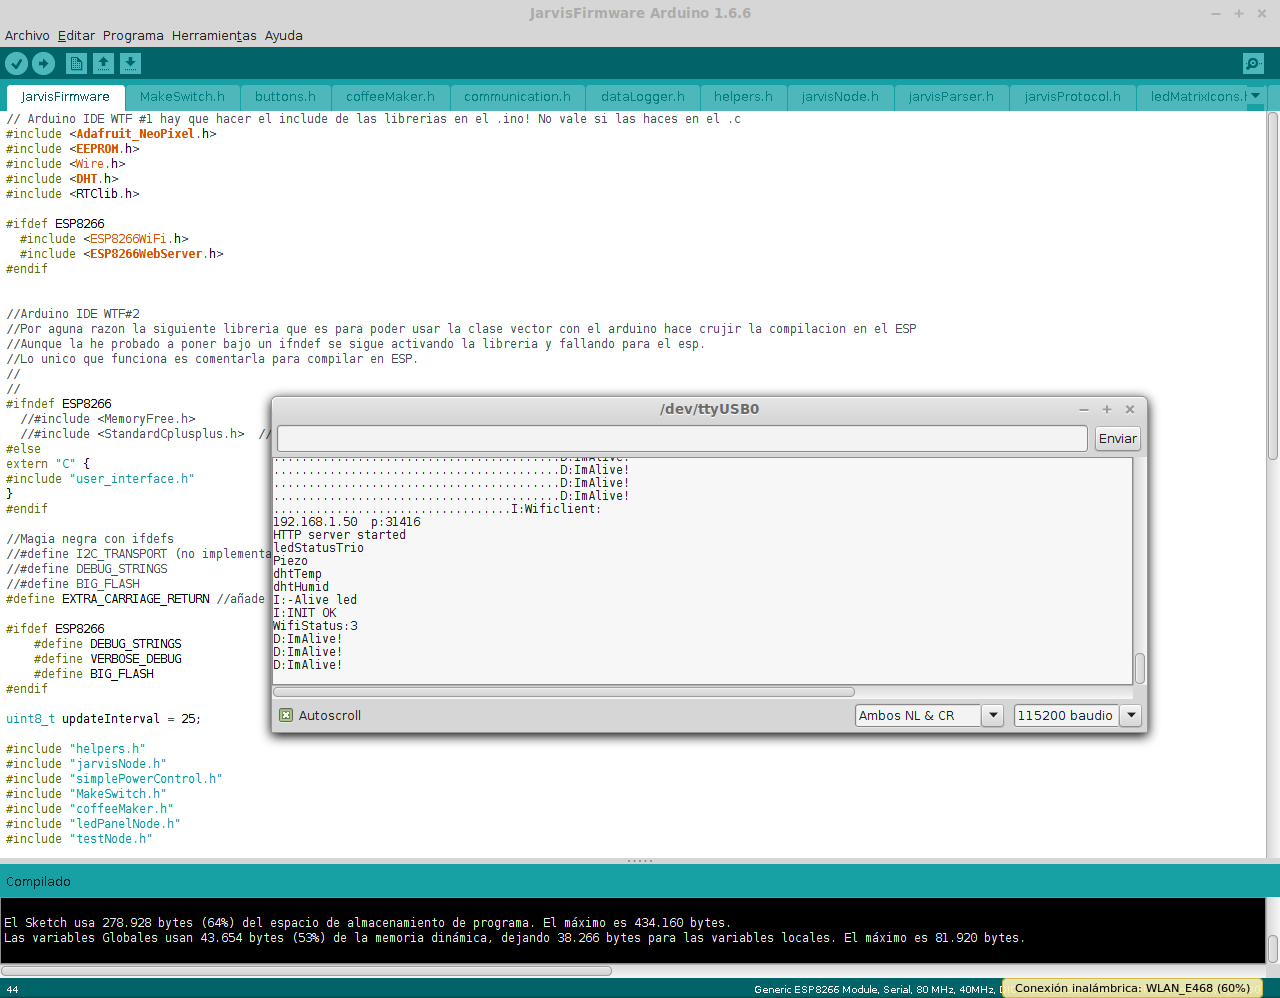The image size is (1280, 998).
Task: Close the /dev/ttyUSB0 serial monitor window
Action: [1130, 409]
